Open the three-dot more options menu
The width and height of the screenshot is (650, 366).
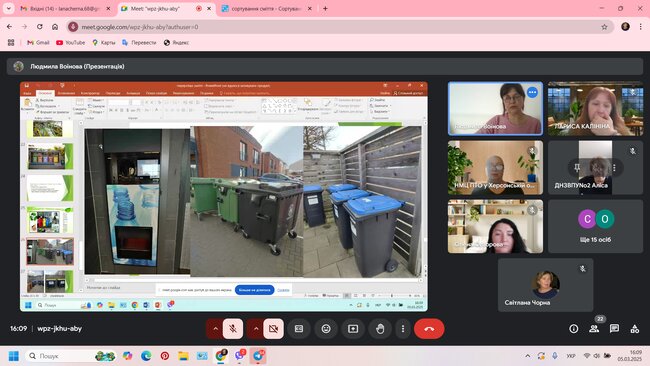tap(403, 329)
